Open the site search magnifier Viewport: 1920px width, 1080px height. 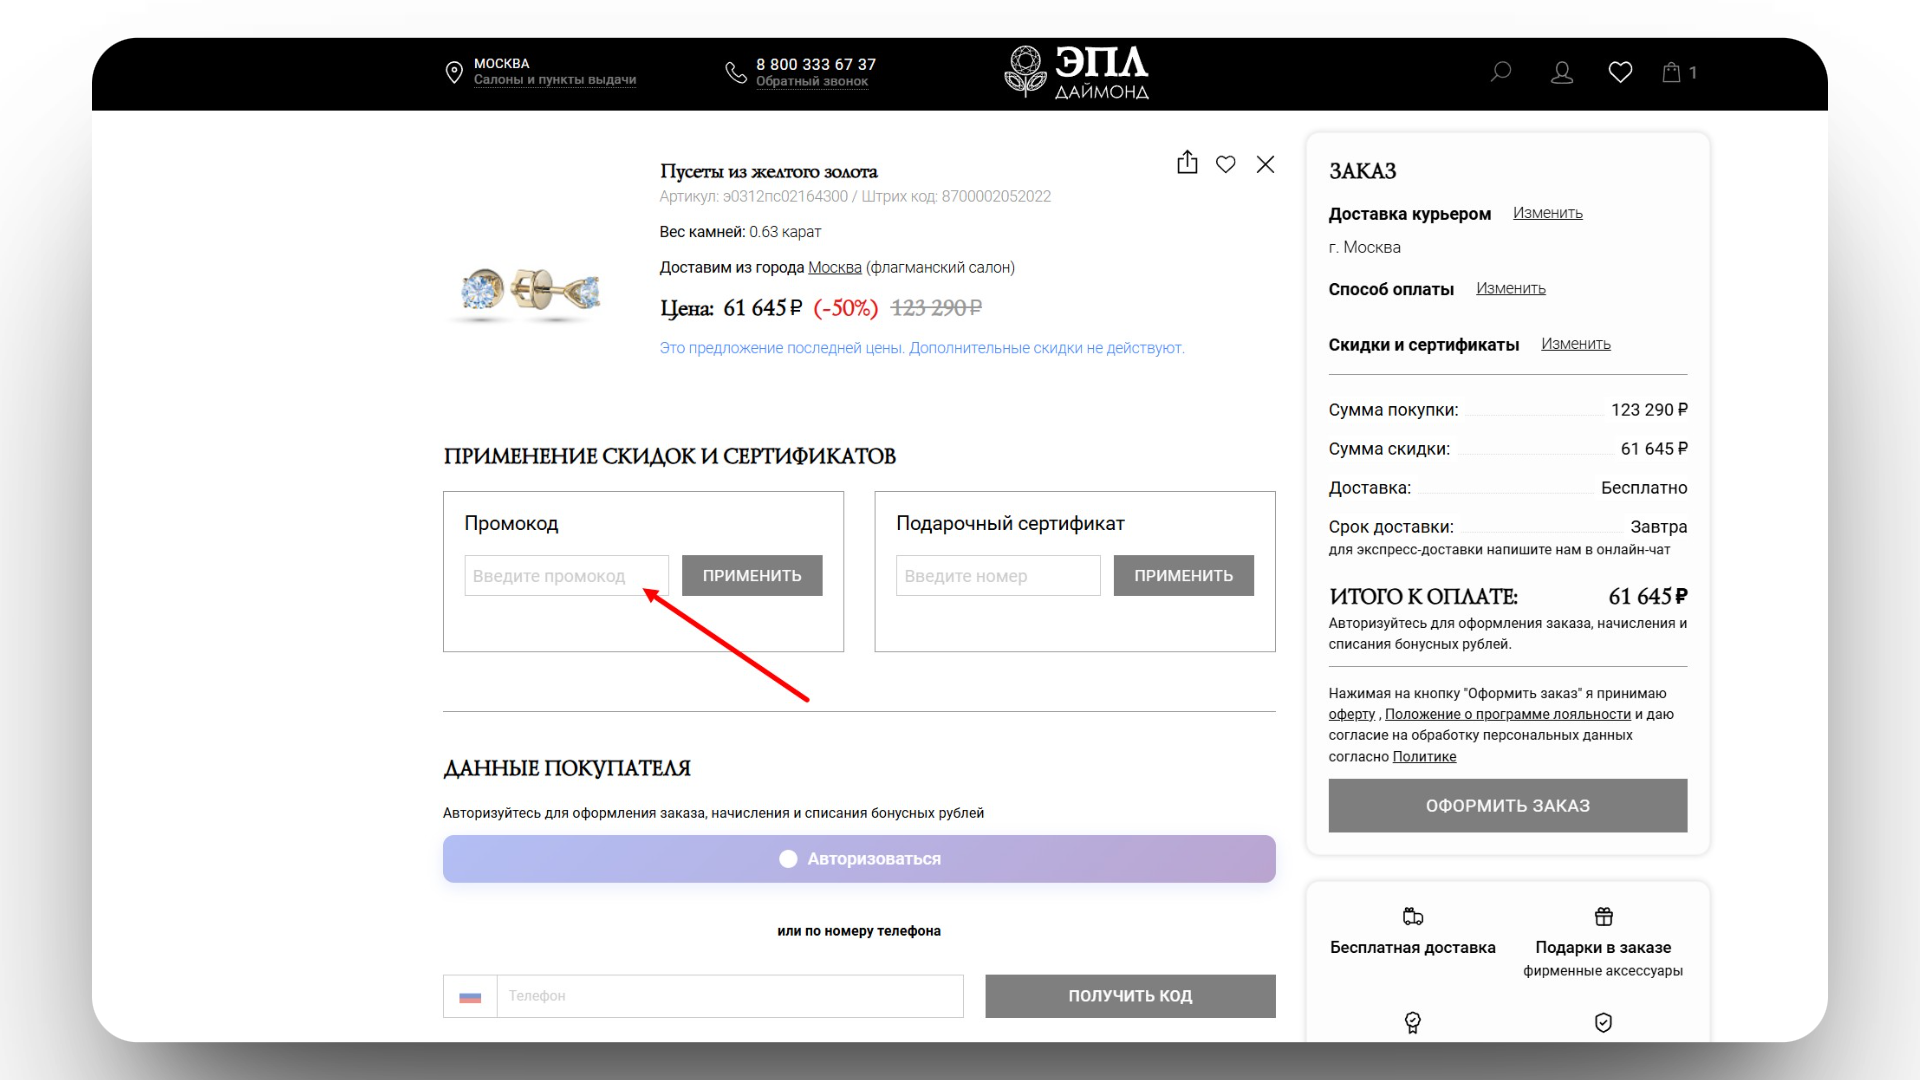tap(1500, 71)
